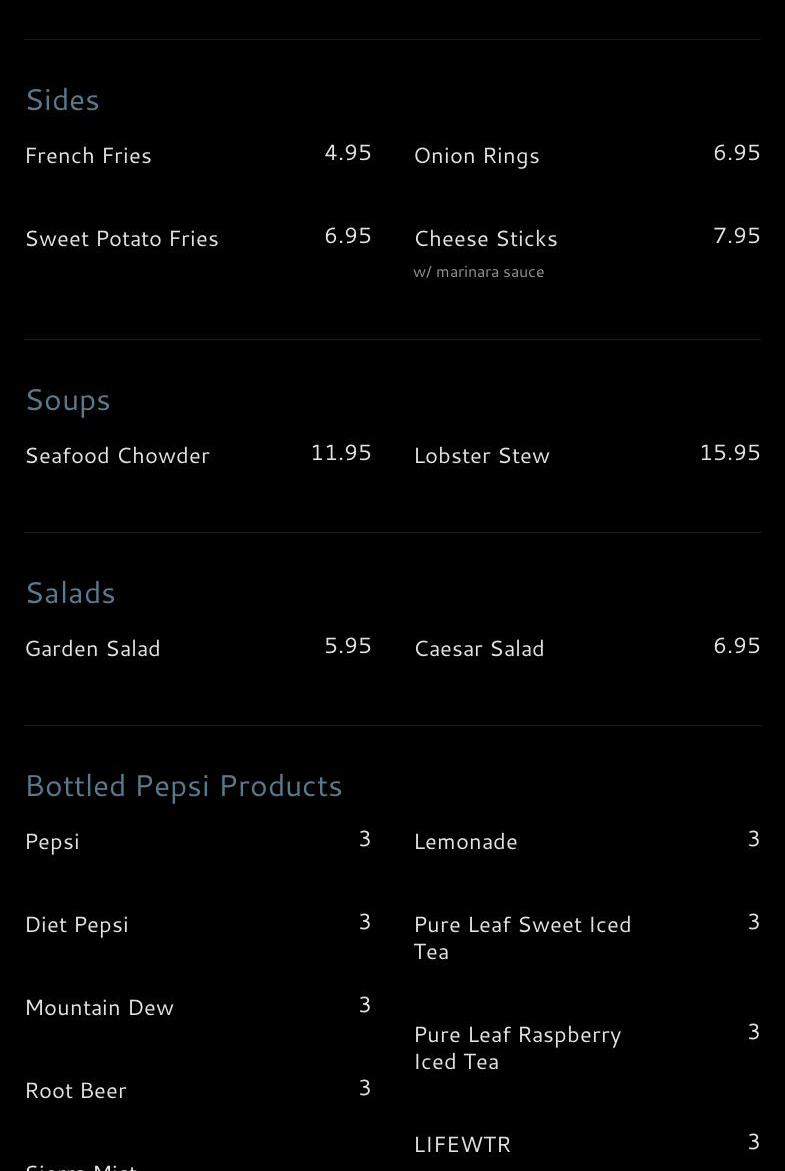Viewport: 785px width, 1171px height.
Task: Pick Lemonade from drinks list
Action: (x=466, y=842)
